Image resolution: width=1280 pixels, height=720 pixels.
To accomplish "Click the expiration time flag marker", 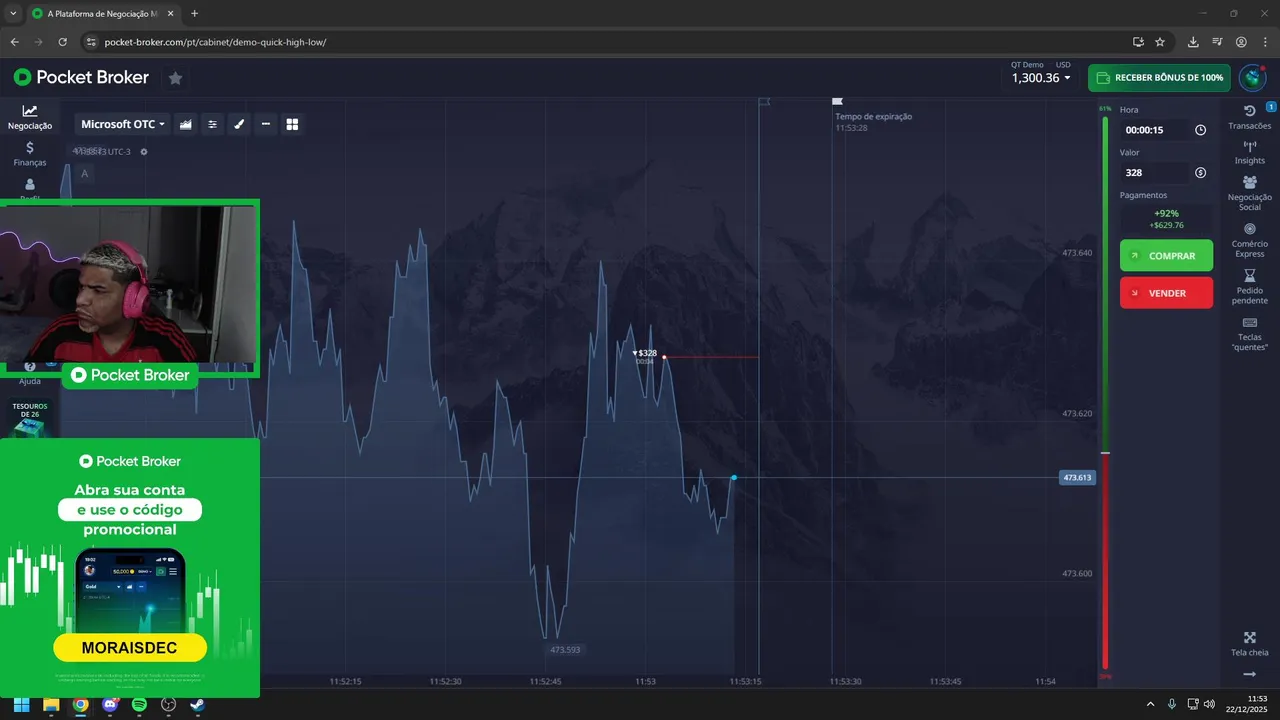I will [838, 101].
